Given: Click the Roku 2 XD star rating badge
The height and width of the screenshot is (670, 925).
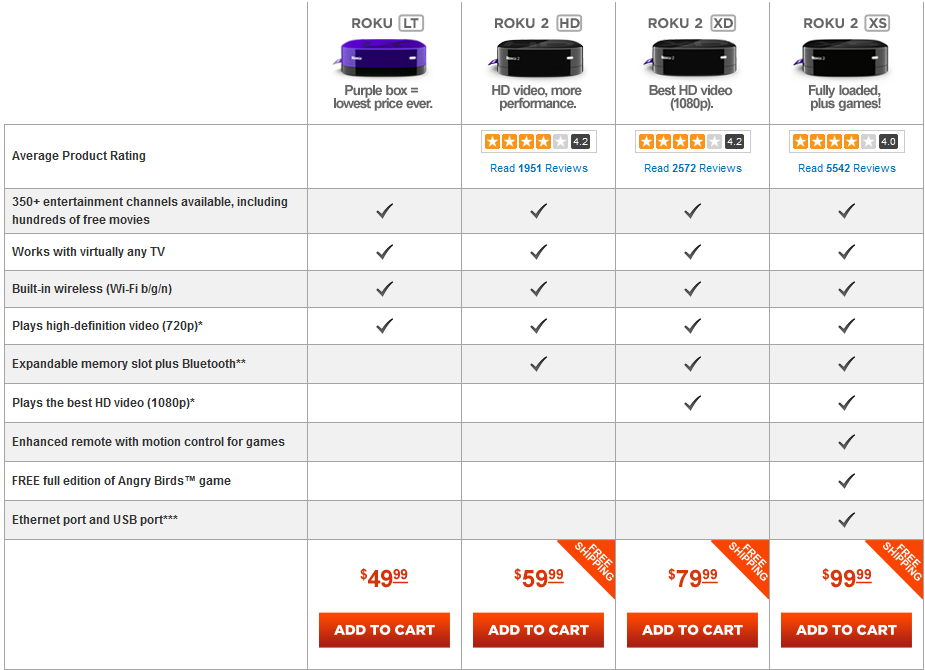Looking at the screenshot, I should pos(693,142).
